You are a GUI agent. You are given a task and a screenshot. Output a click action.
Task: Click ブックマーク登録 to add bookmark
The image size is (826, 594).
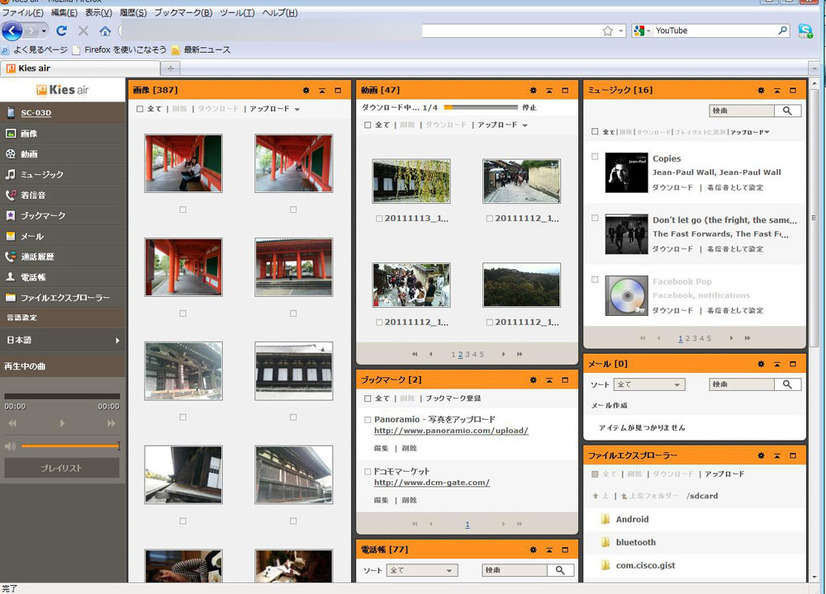(453, 399)
